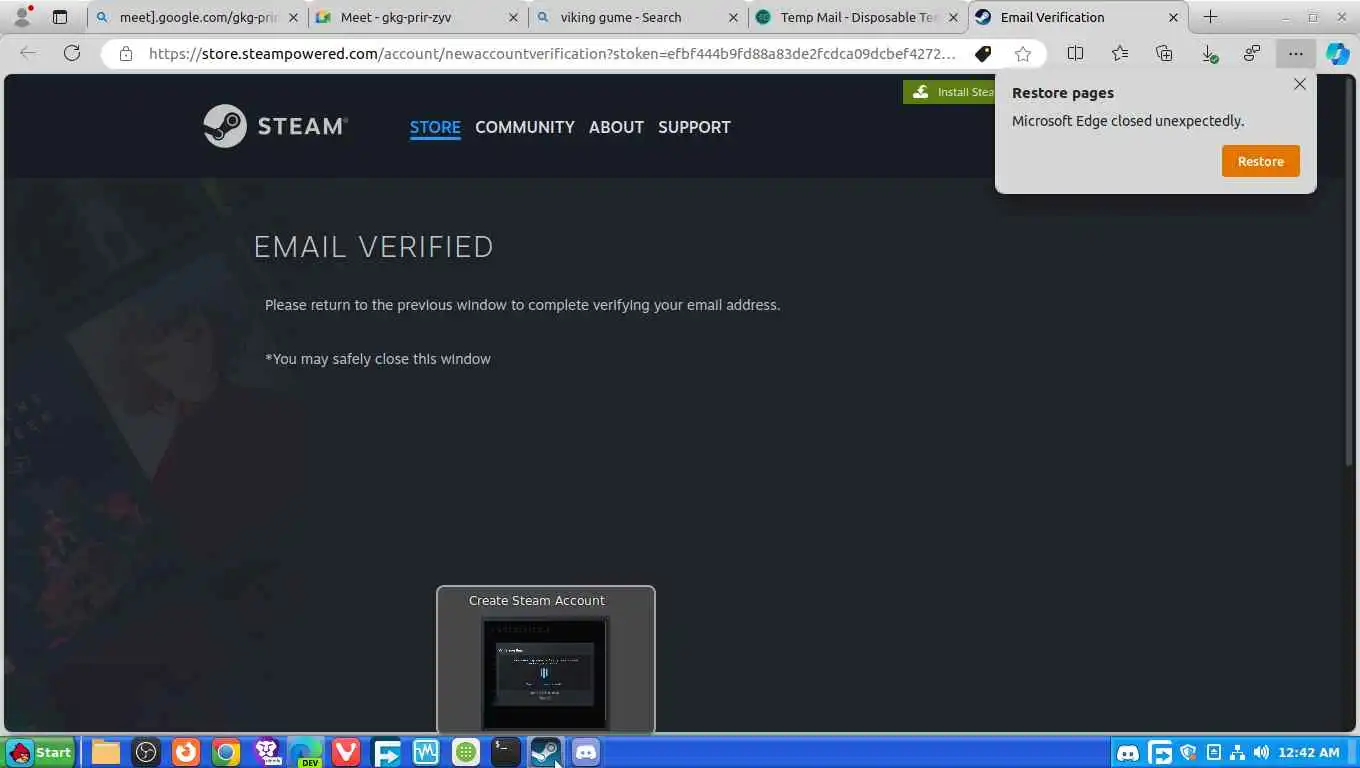Open the shopping price tag icon
Screen dimensions: 1360x768
click(x=983, y=54)
